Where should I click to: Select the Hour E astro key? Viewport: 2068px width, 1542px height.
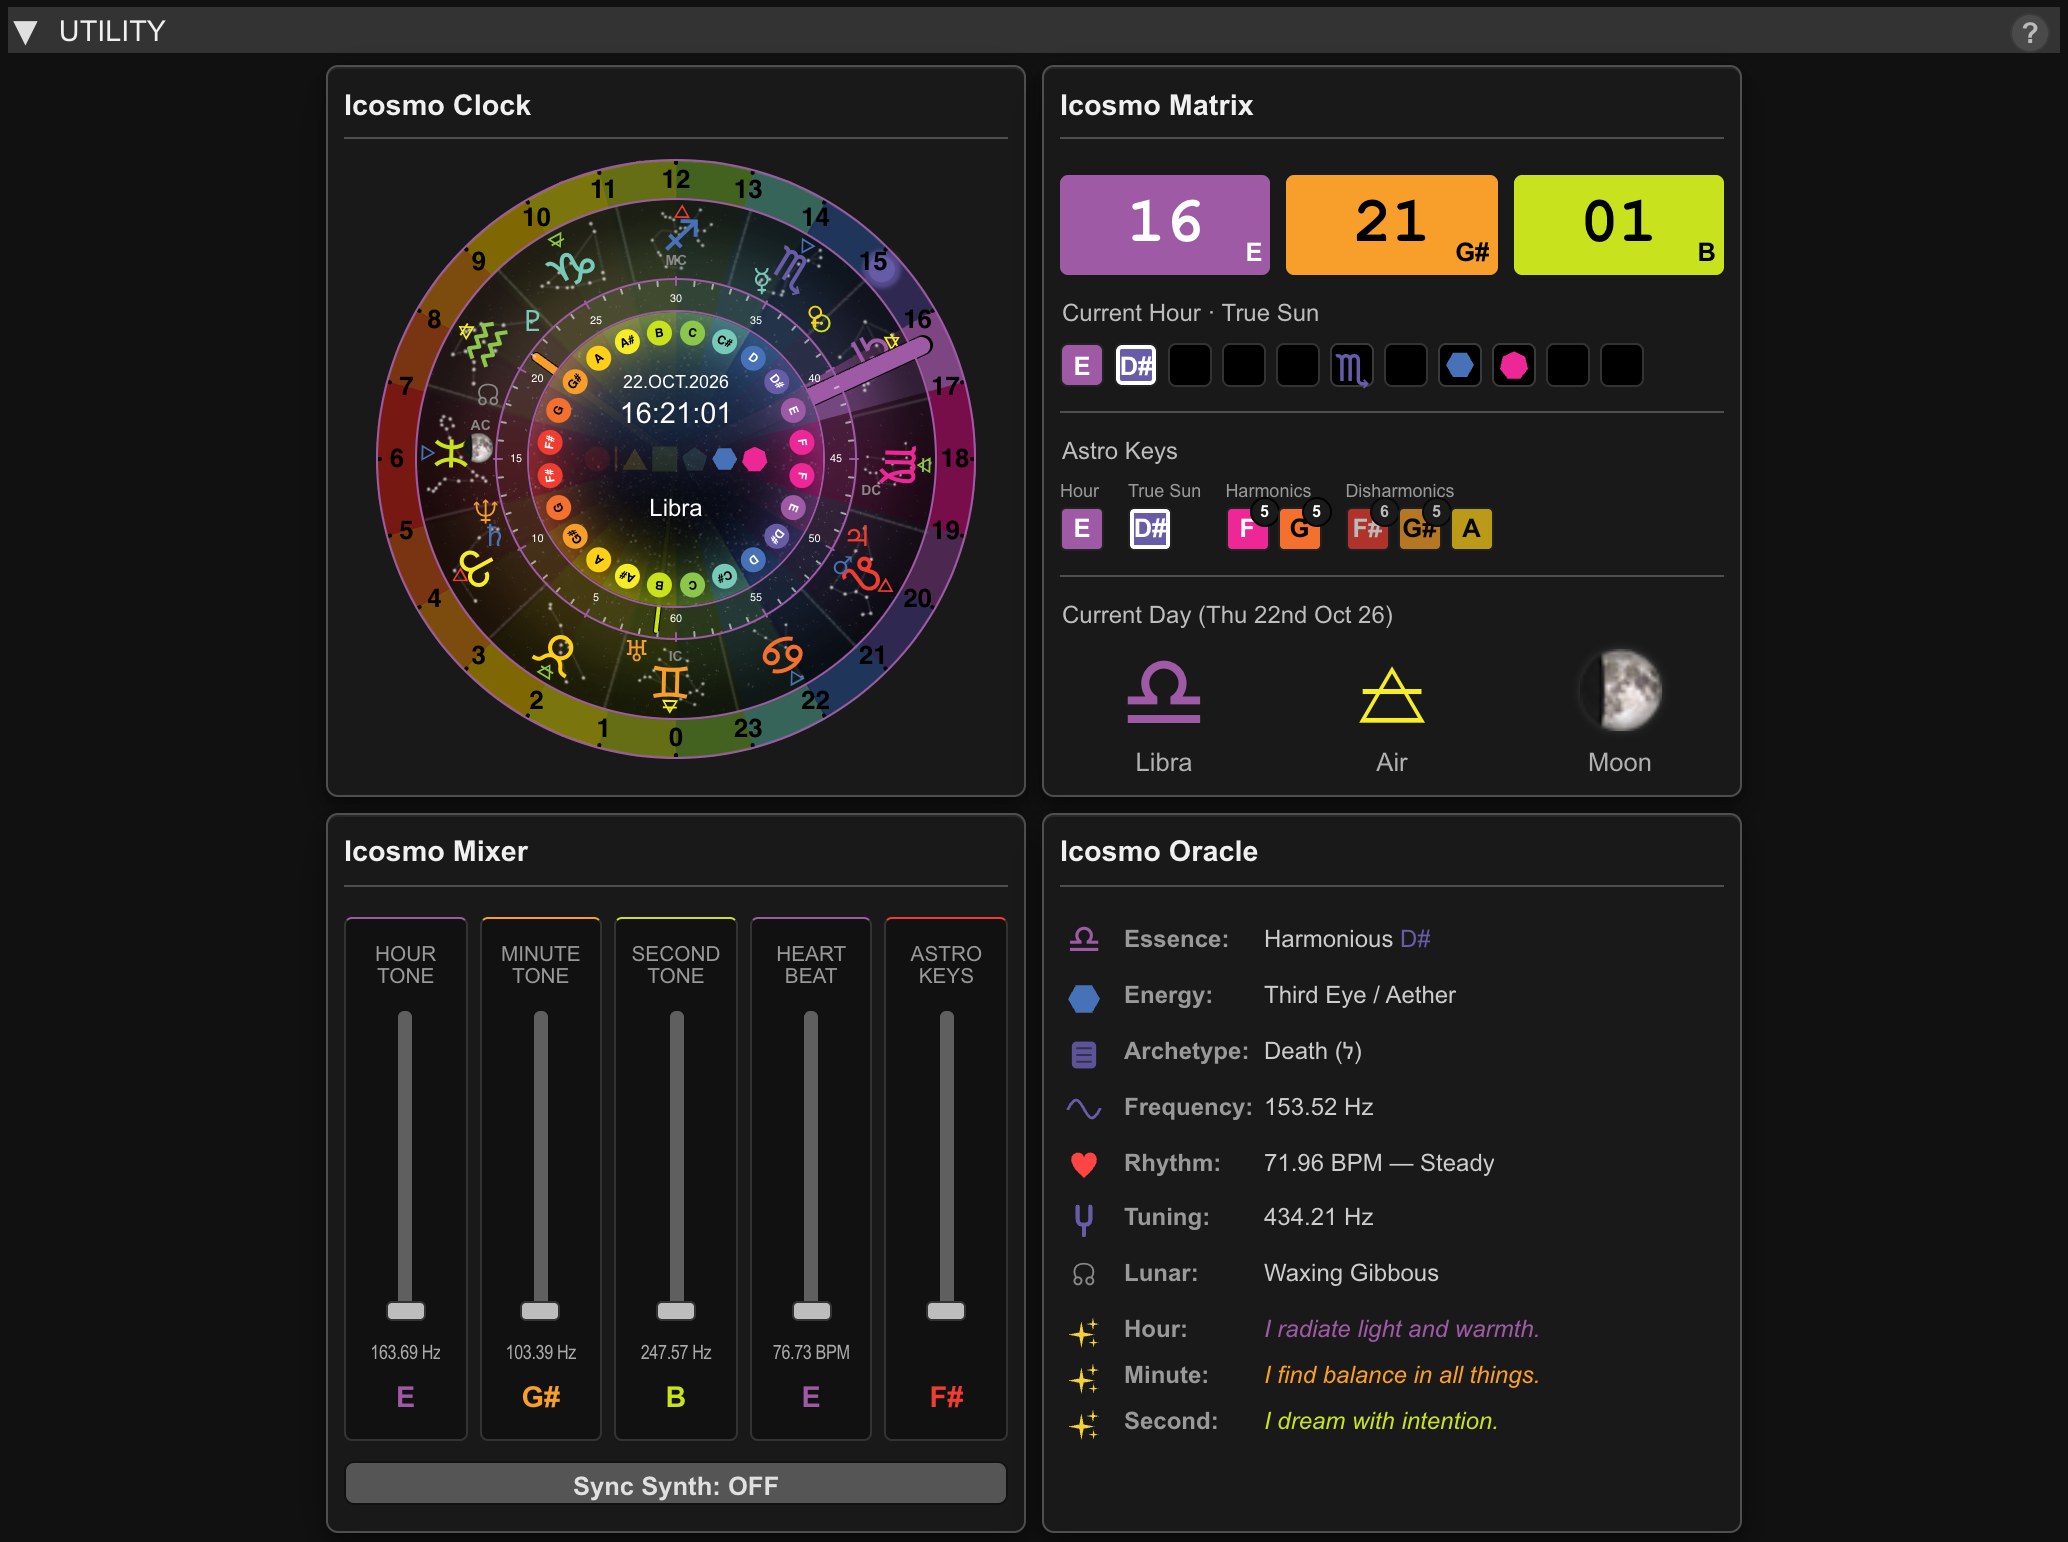click(x=1082, y=529)
